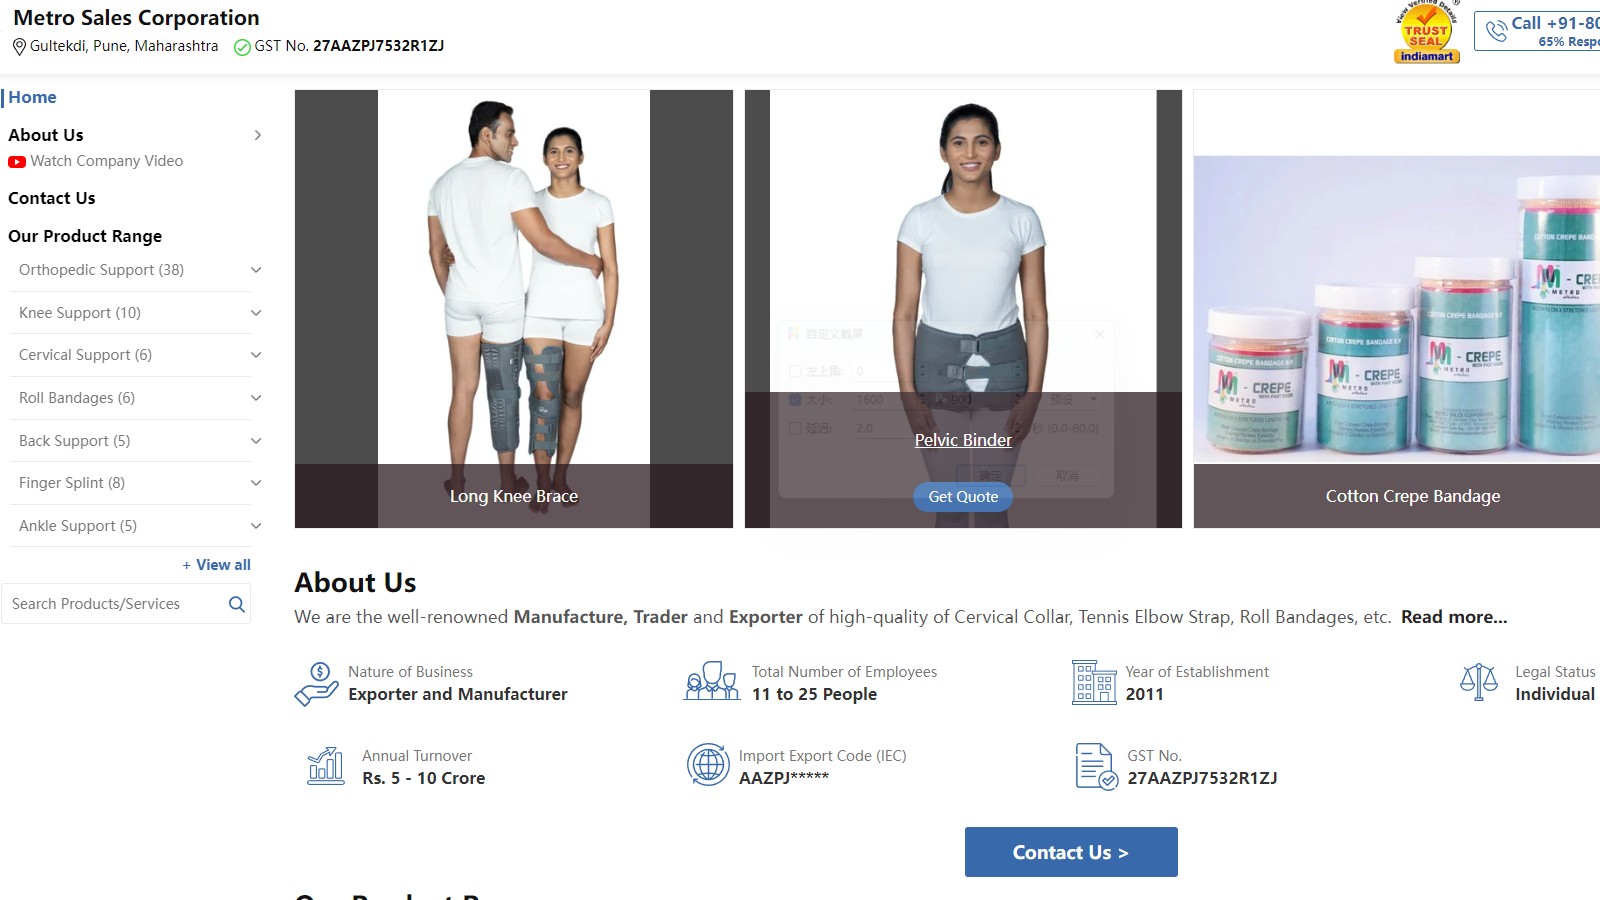
Task: Expand the Orthopedic Support category
Action: [x=256, y=270]
